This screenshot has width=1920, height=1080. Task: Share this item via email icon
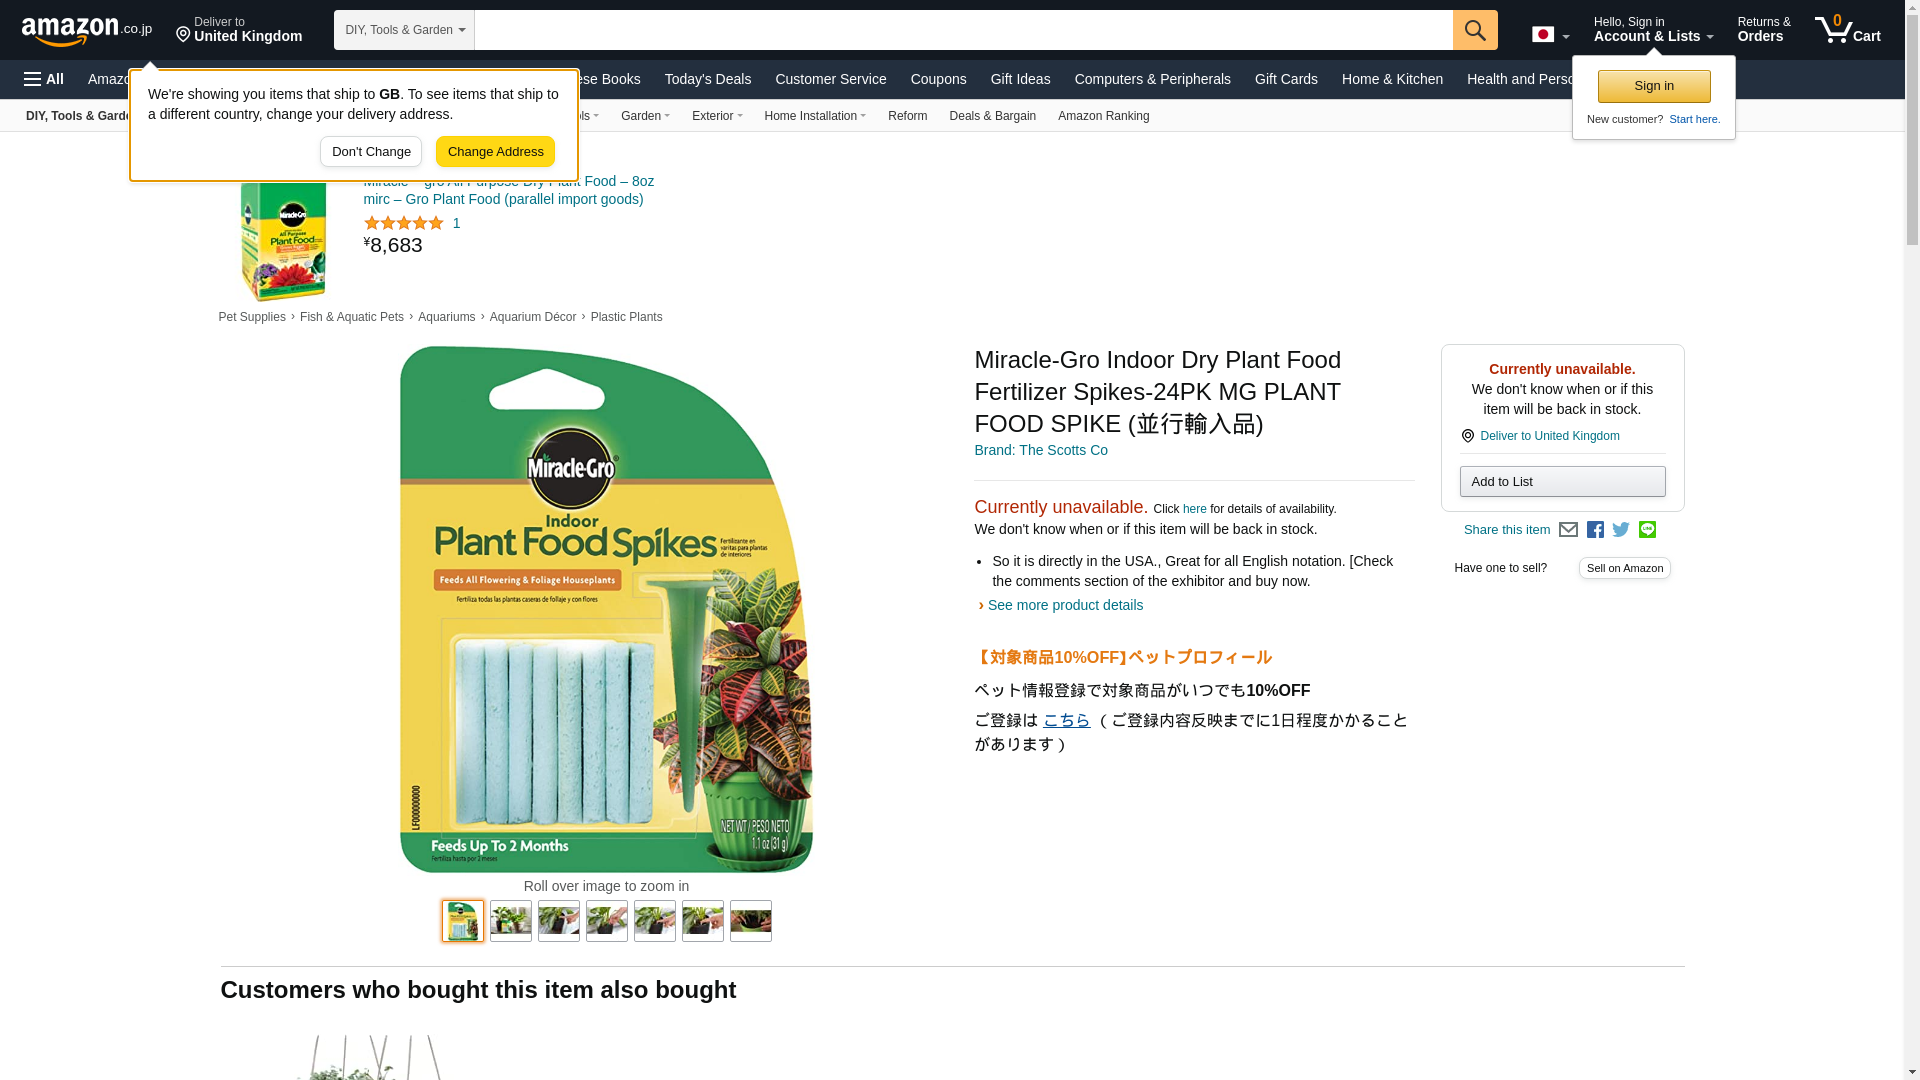click(1568, 530)
